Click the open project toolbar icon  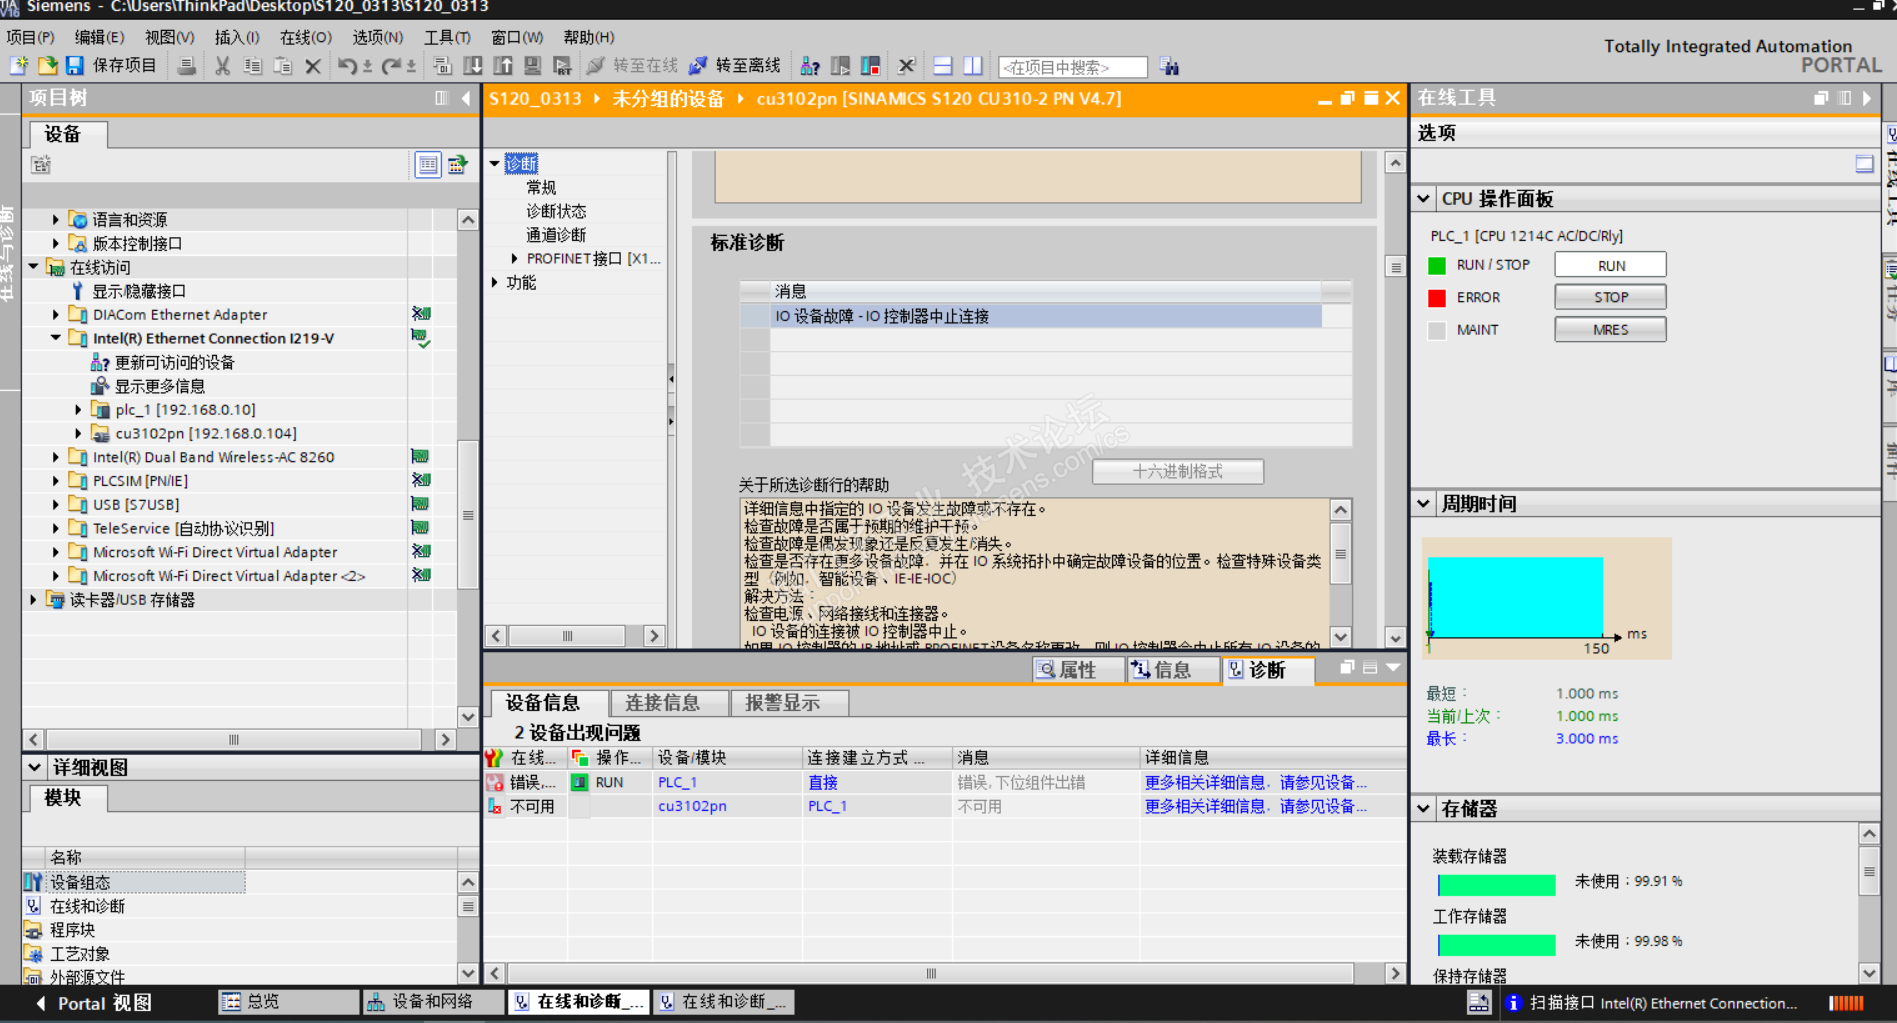pyautogui.click(x=47, y=66)
